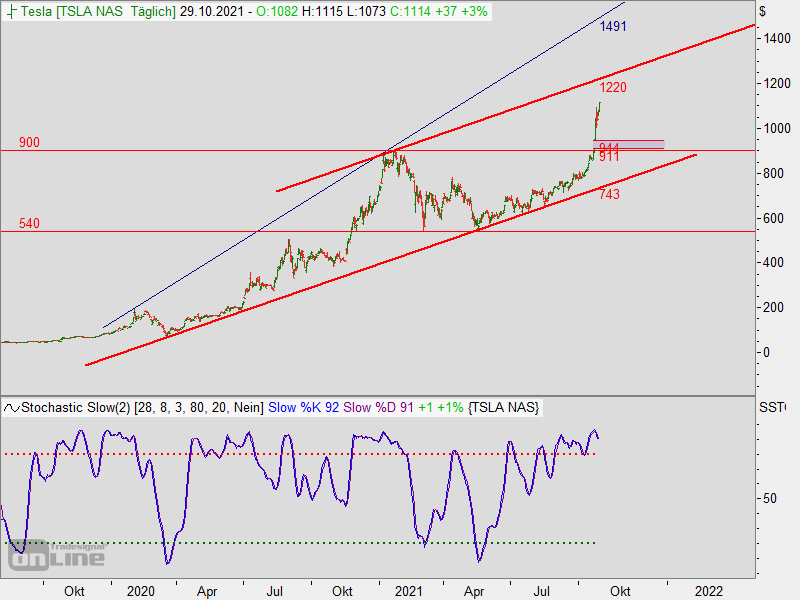This screenshot has height=600, width=800.
Task: Toggle the Nein setting in Stochastic parameters
Action: tap(252, 407)
